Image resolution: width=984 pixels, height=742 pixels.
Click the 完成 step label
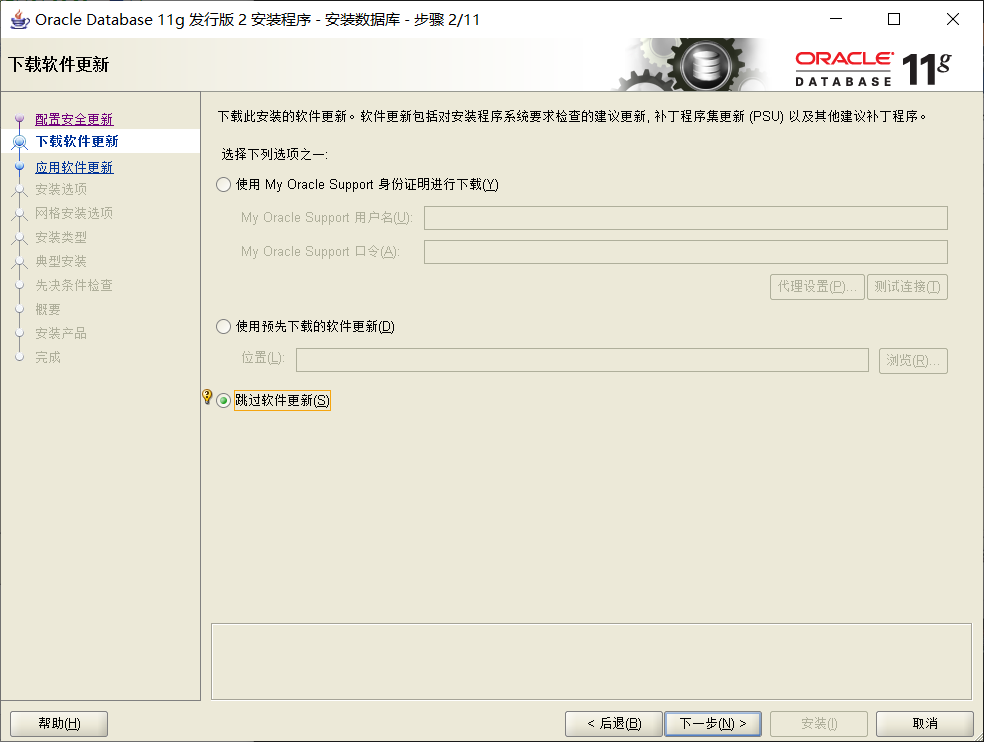48,357
